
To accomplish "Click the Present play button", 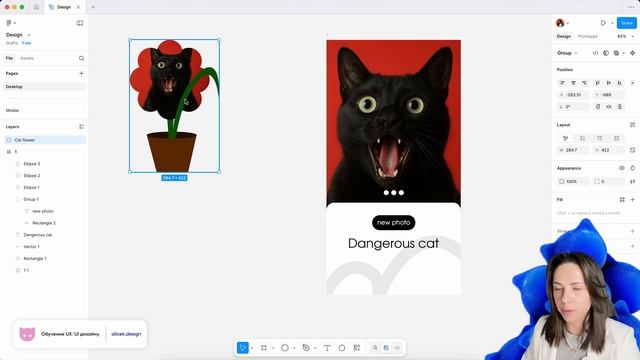I will click(x=603, y=23).
